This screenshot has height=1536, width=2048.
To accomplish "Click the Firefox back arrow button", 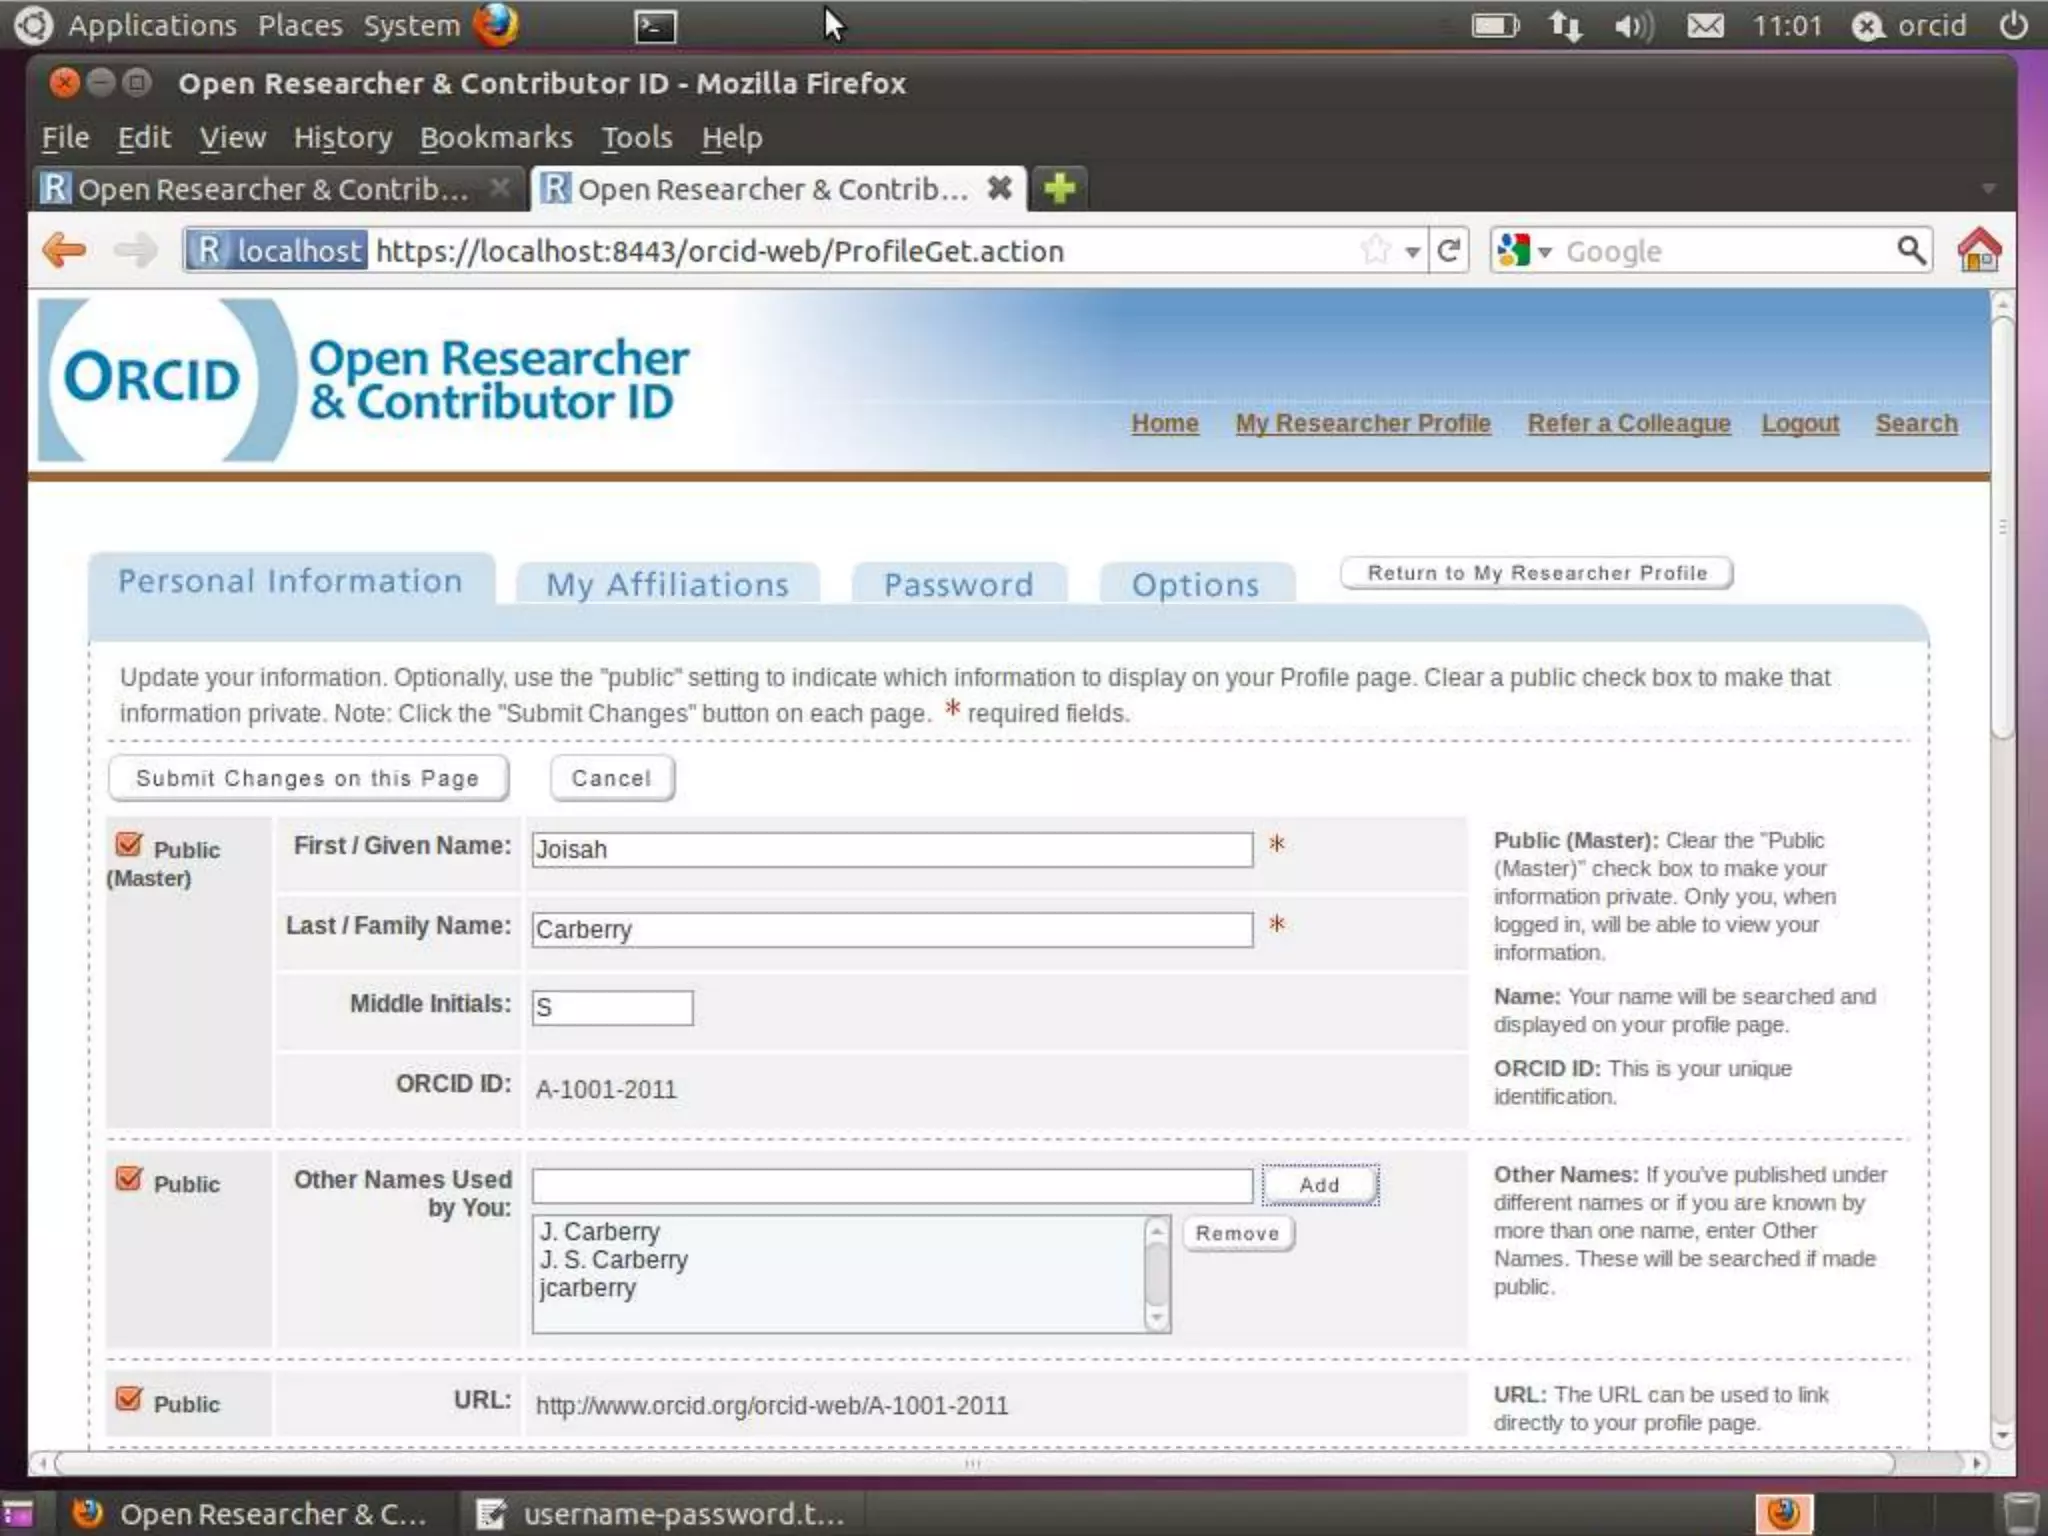I will 65,250.
